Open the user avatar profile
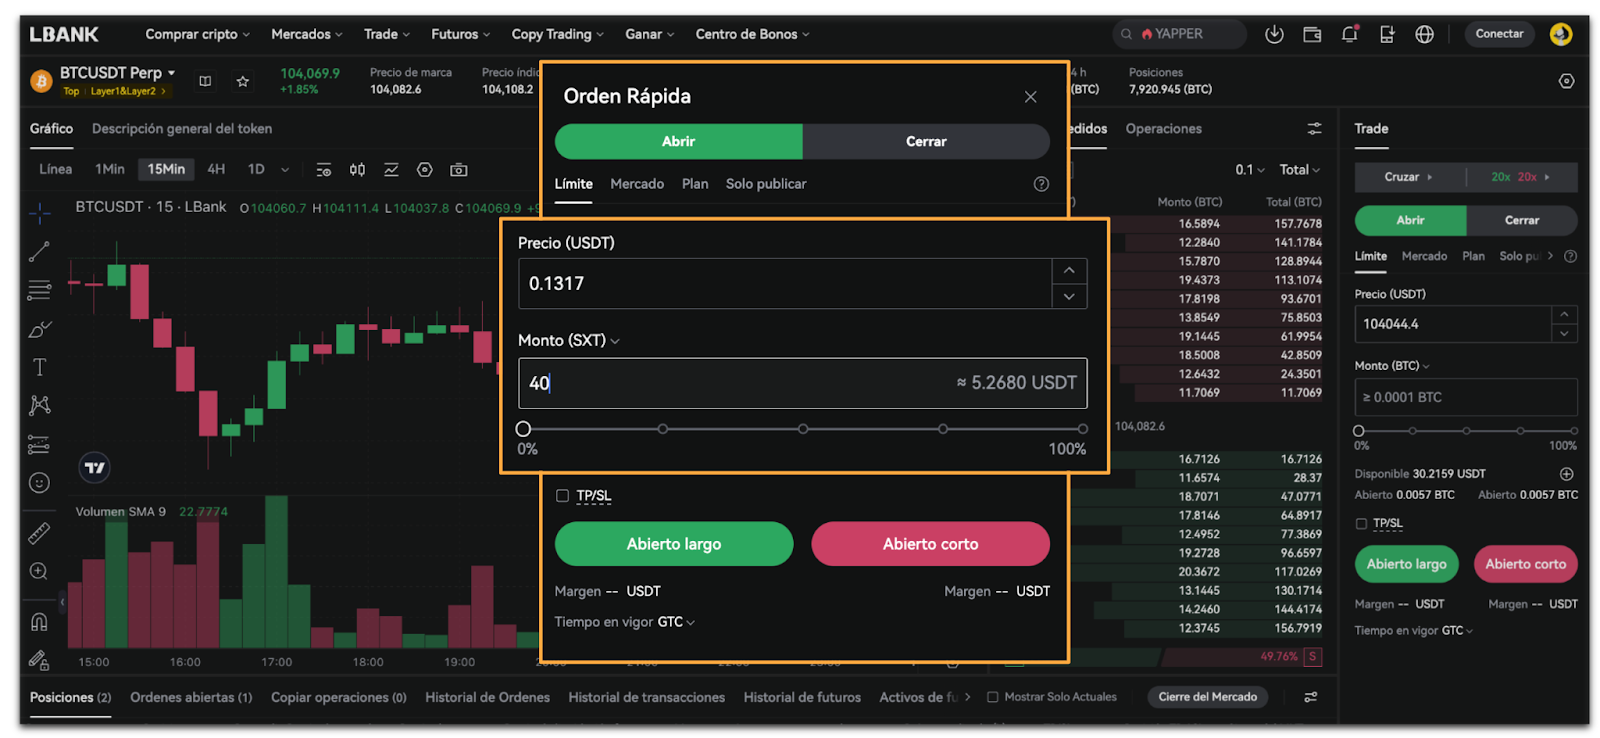This screenshot has width=1600, height=738. point(1561,34)
